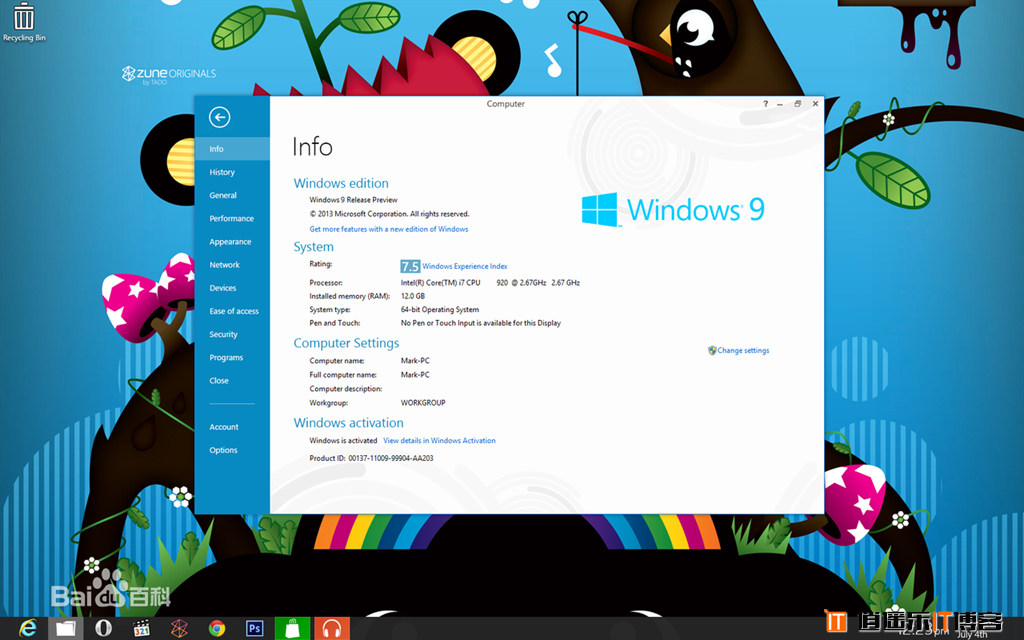Viewport: 1024px width, 640px height.
Task: Launch Photoshop from the taskbar
Action: click(x=255, y=628)
